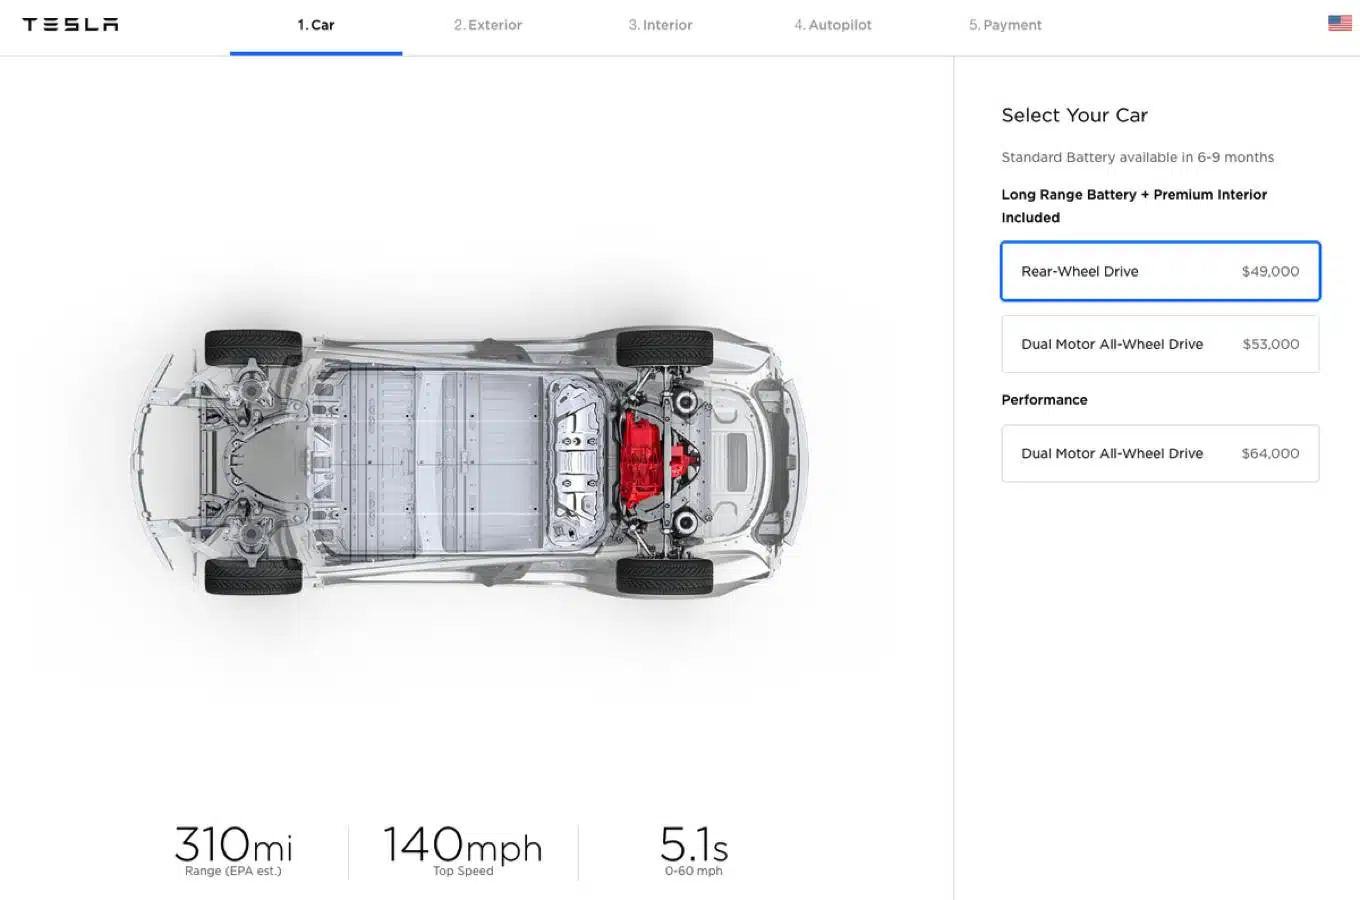The height and width of the screenshot is (900, 1360).
Task: Select Dual Motor All-Wheel Drive for $53,000
Action: pos(1160,344)
